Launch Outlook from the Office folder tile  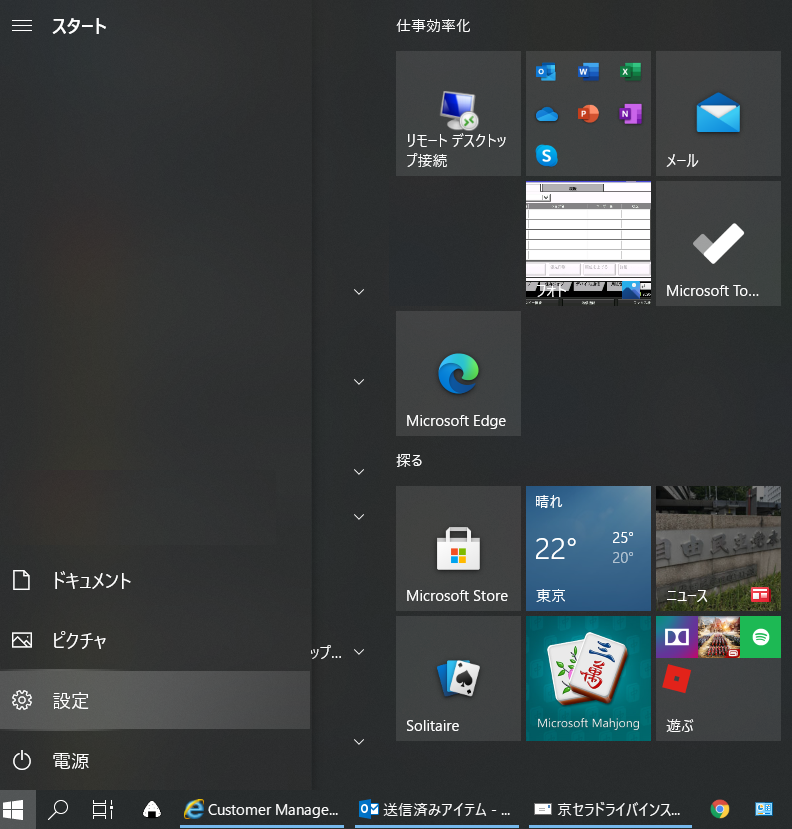click(x=546, y=71)
